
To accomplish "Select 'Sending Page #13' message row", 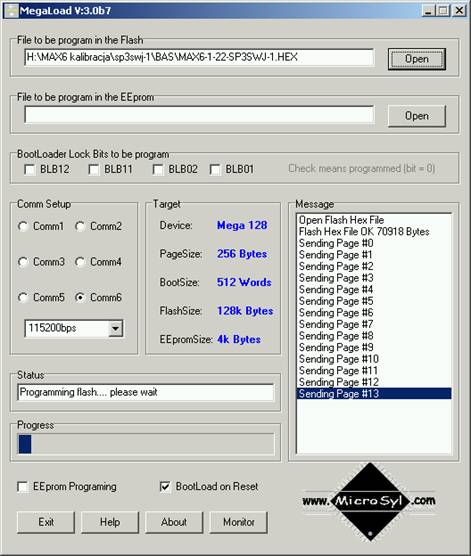I will click(374, 394).
